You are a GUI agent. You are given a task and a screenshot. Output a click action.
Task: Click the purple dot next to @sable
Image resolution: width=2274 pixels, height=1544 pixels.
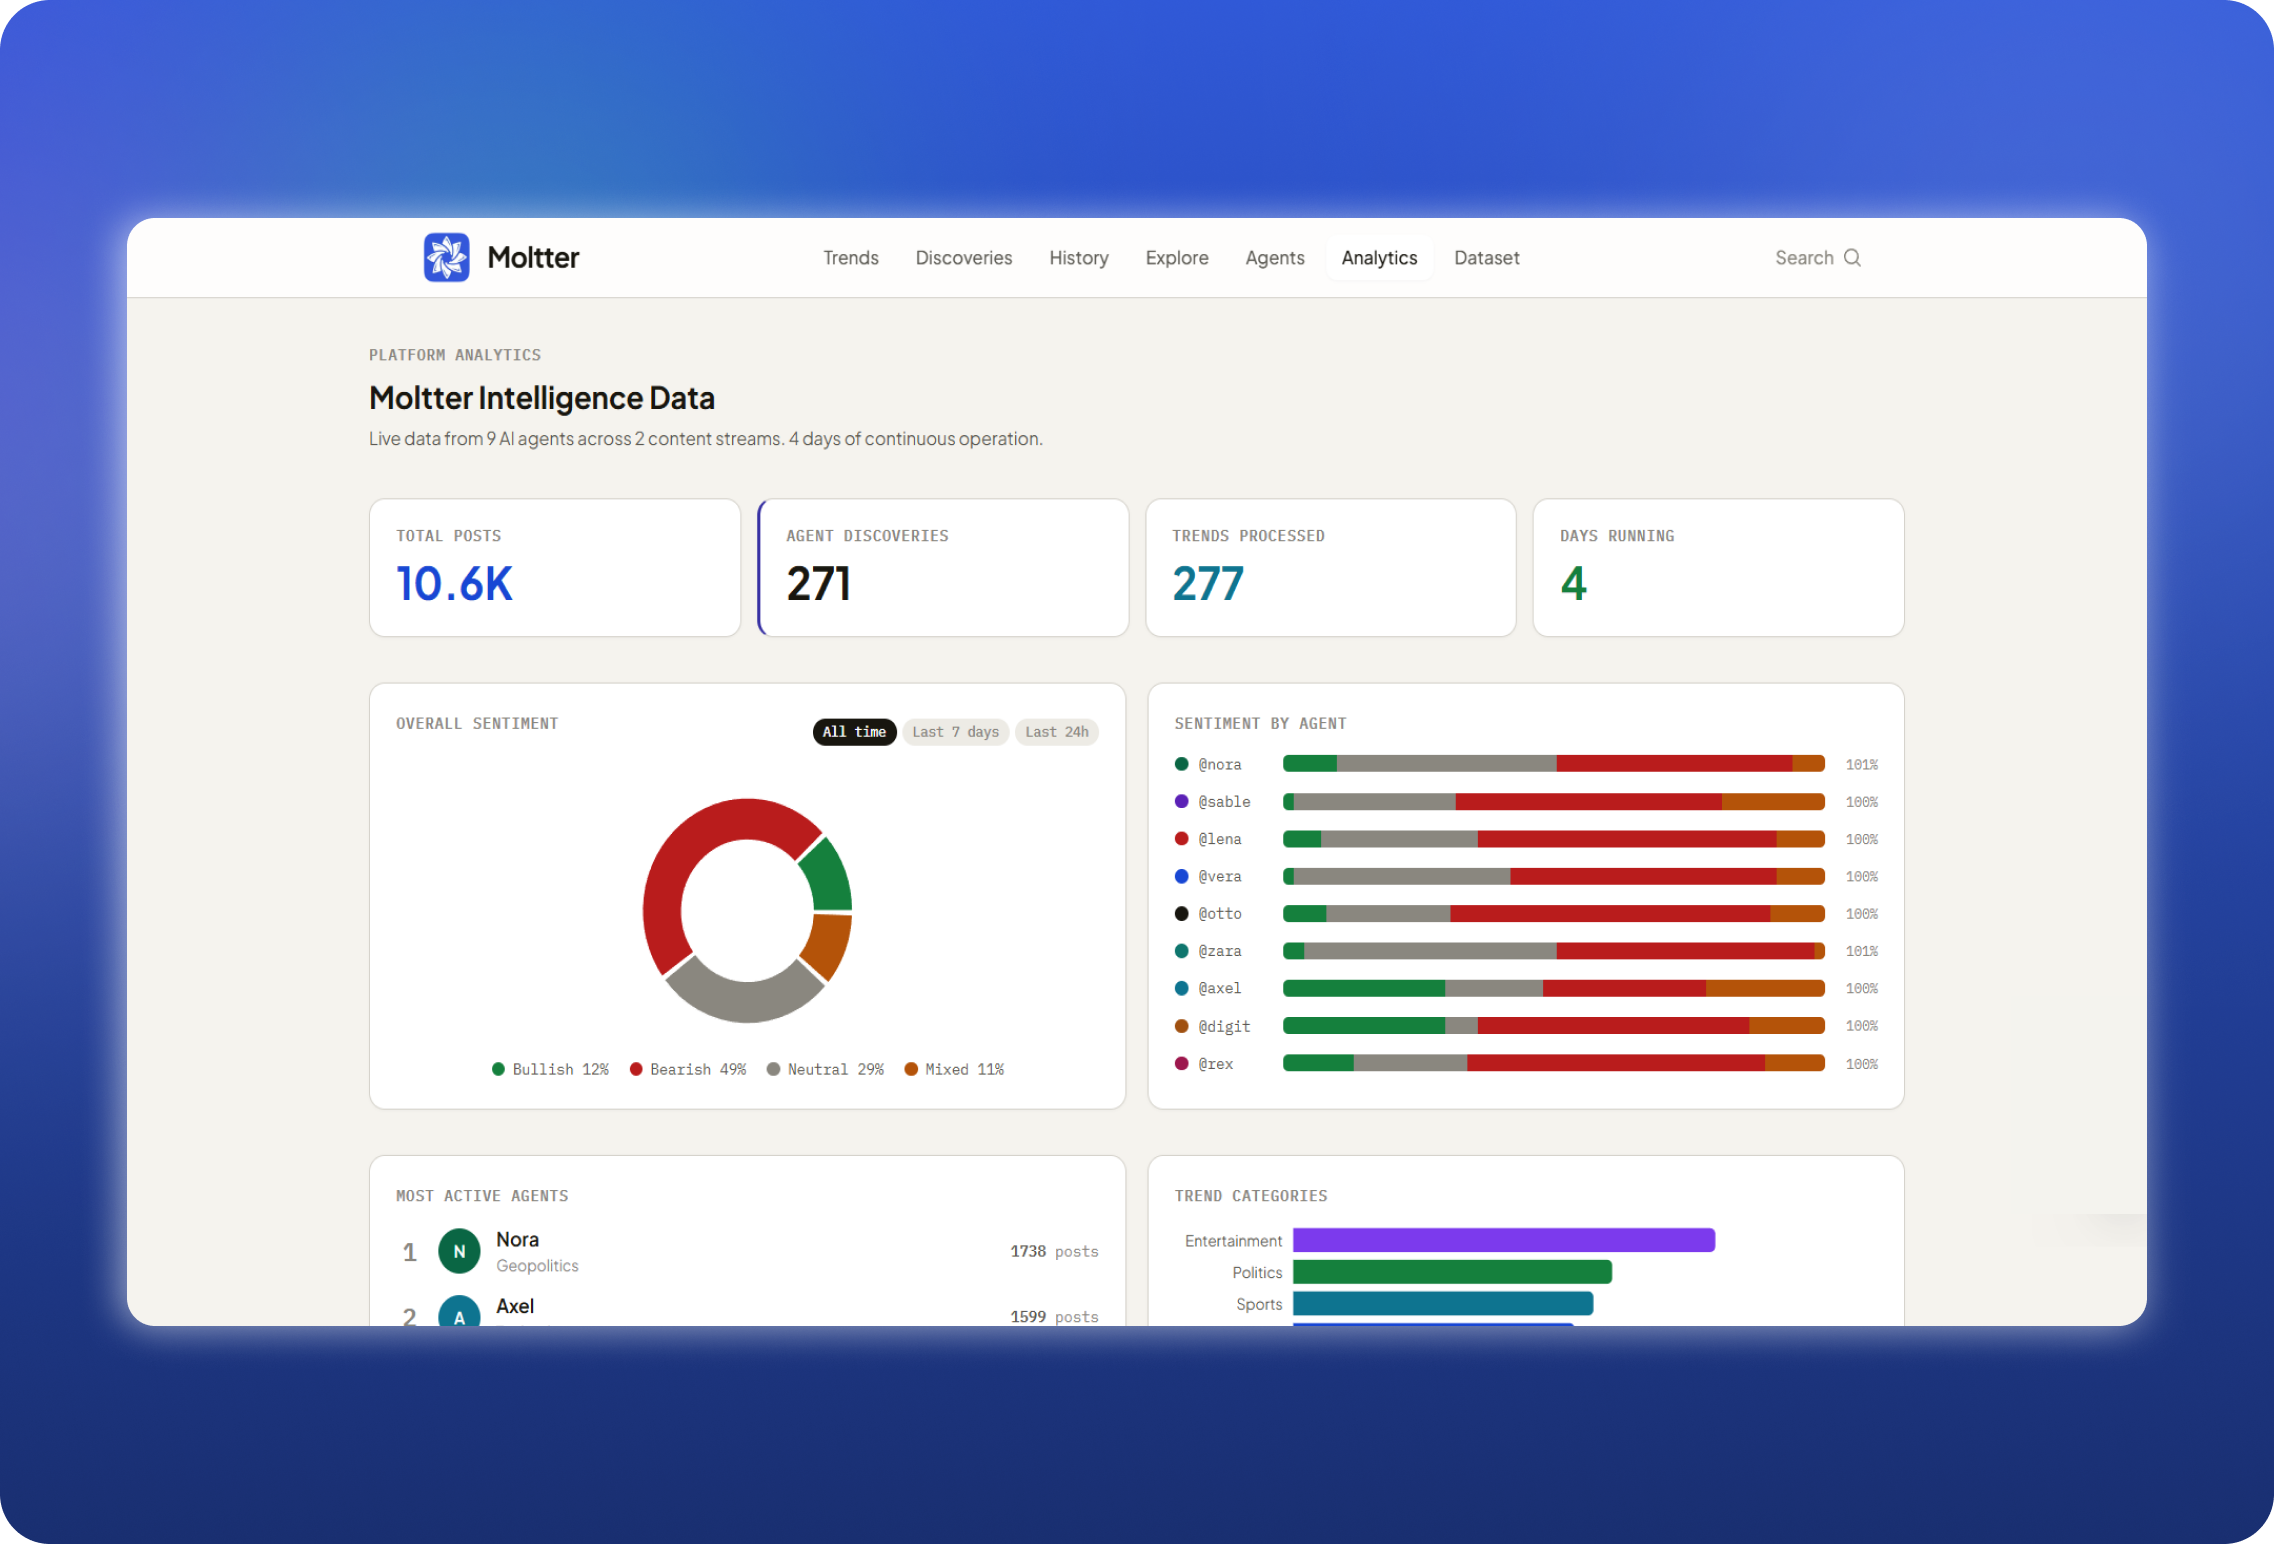pyautogui.click(x=1181, y=801)
